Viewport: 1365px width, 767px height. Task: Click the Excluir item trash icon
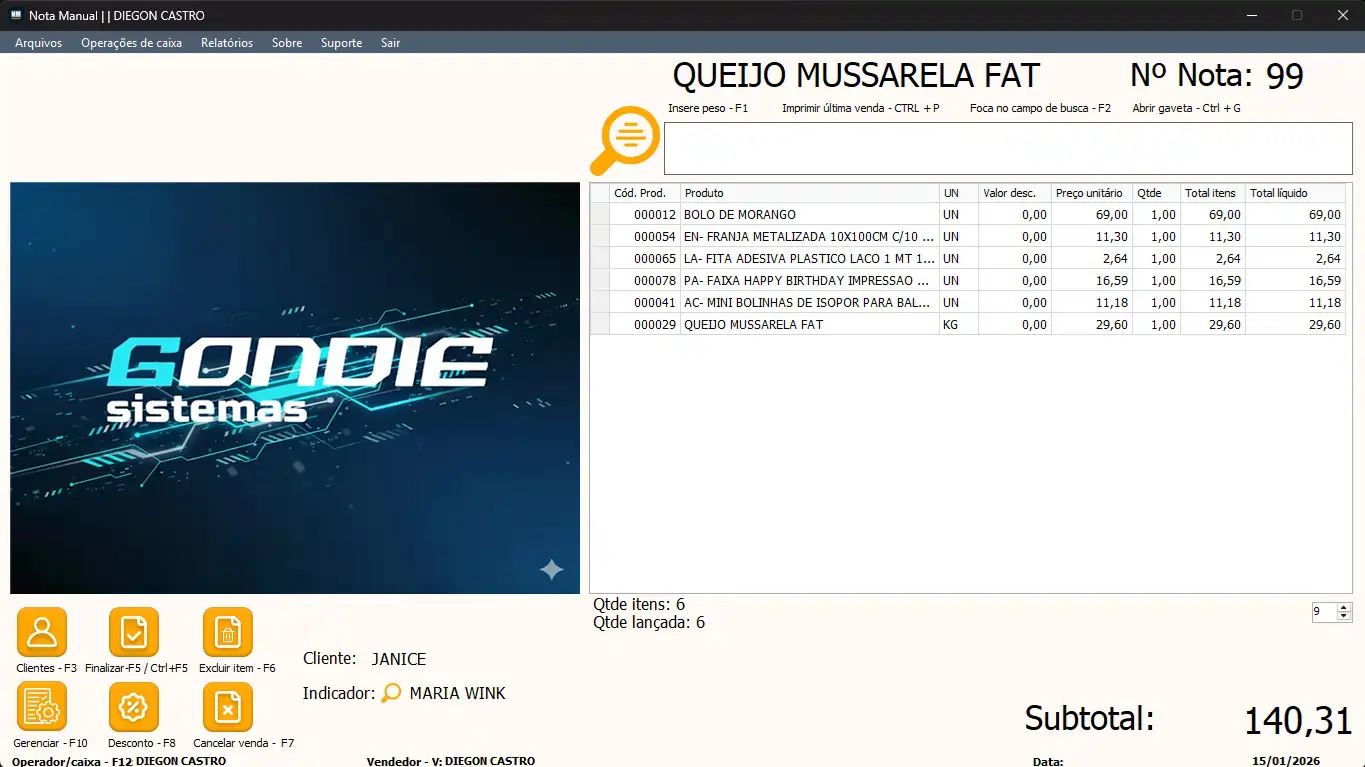(x=228, y=632)
